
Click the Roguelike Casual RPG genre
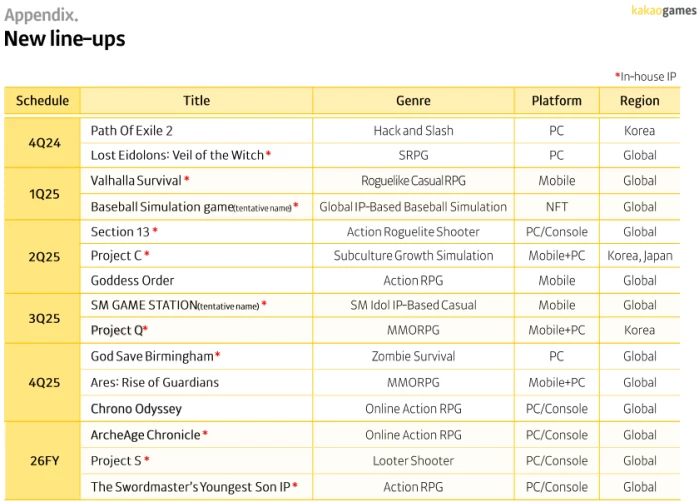point(413,181)
